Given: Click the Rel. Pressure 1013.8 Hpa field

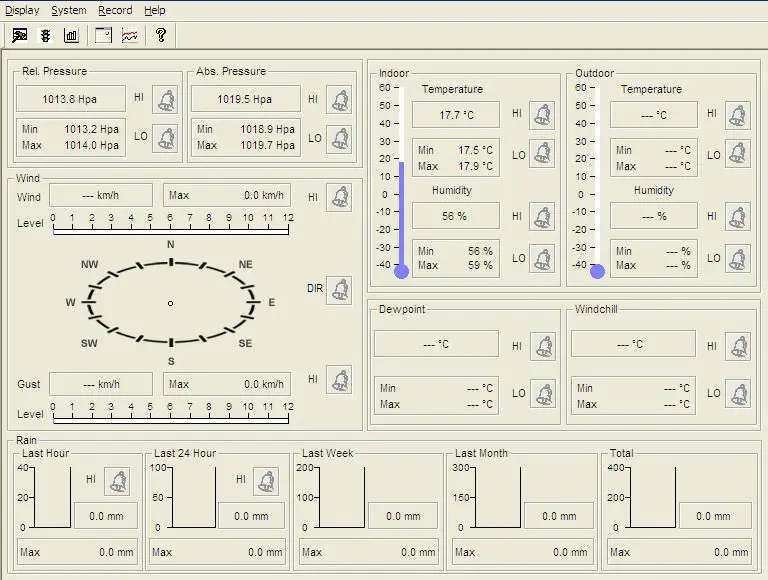Looking at the screenshot, I should (70, 99).
